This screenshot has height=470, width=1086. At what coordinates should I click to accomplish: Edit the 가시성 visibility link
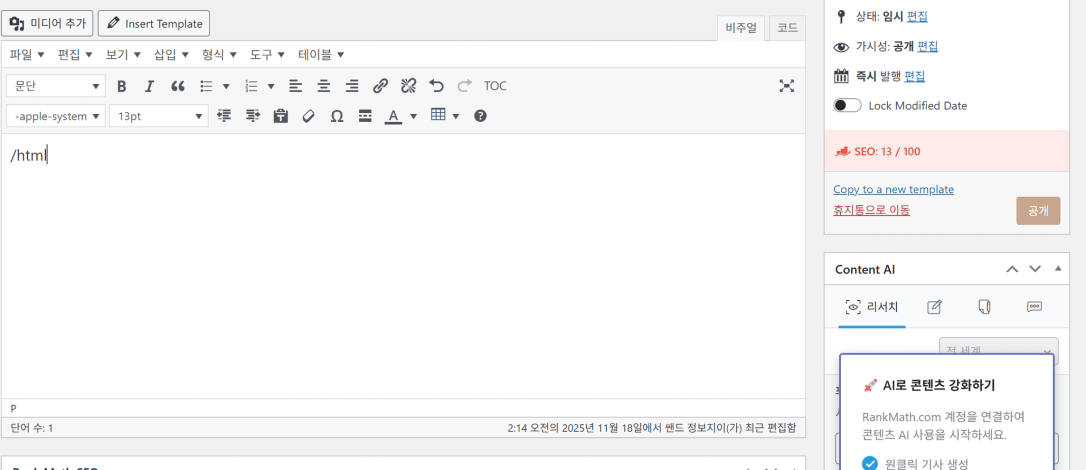(928, 46)
